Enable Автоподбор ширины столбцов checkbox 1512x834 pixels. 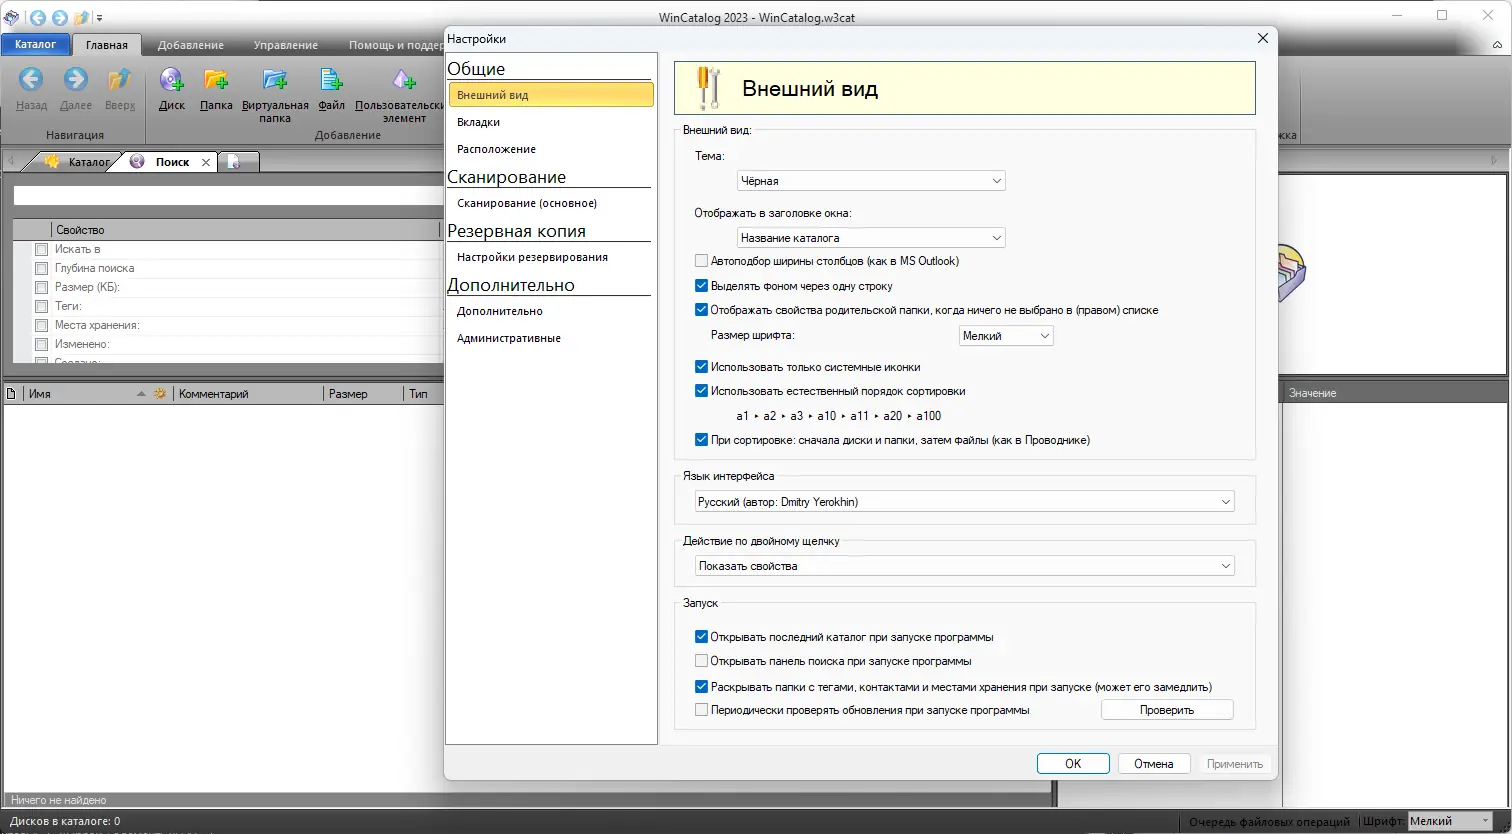click(x=701, y=261)
